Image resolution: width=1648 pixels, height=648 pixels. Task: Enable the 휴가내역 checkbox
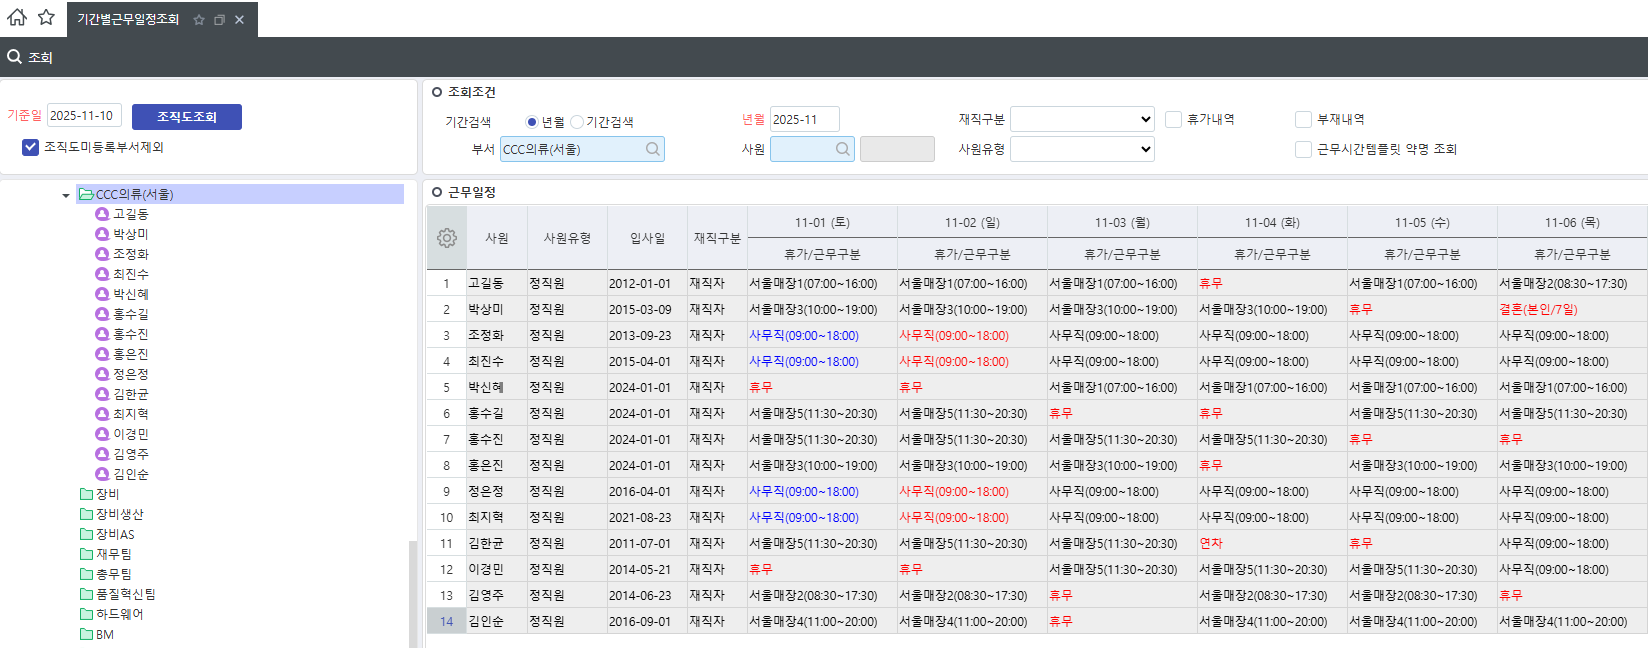[x=1173, y=119]
